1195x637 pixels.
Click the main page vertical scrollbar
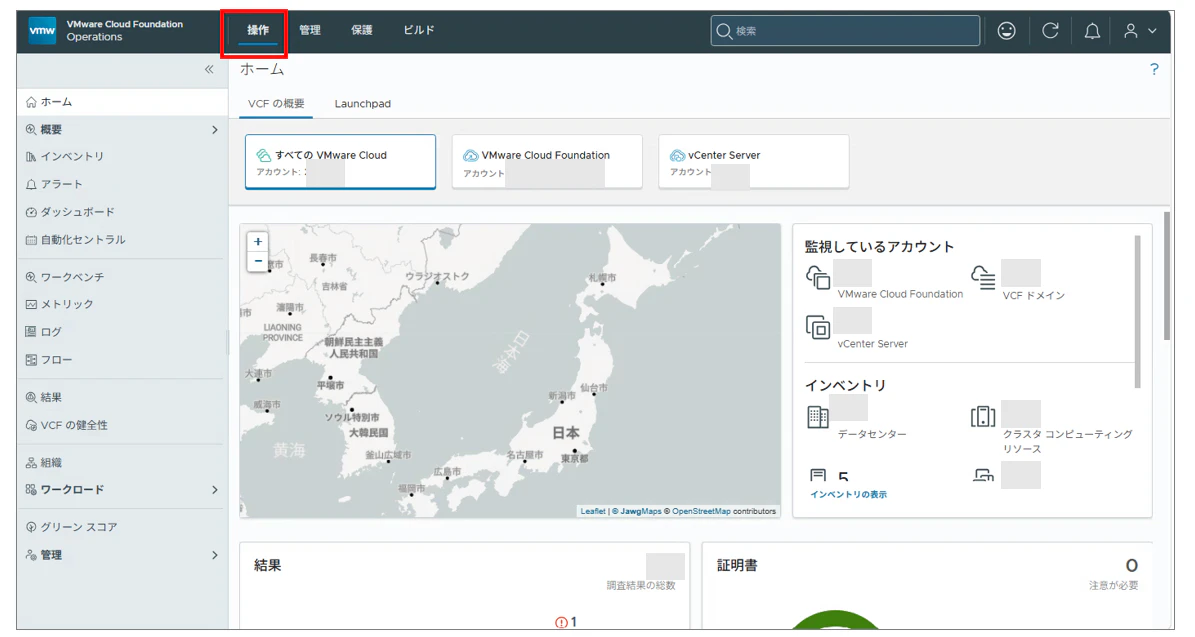(1167, 276)
